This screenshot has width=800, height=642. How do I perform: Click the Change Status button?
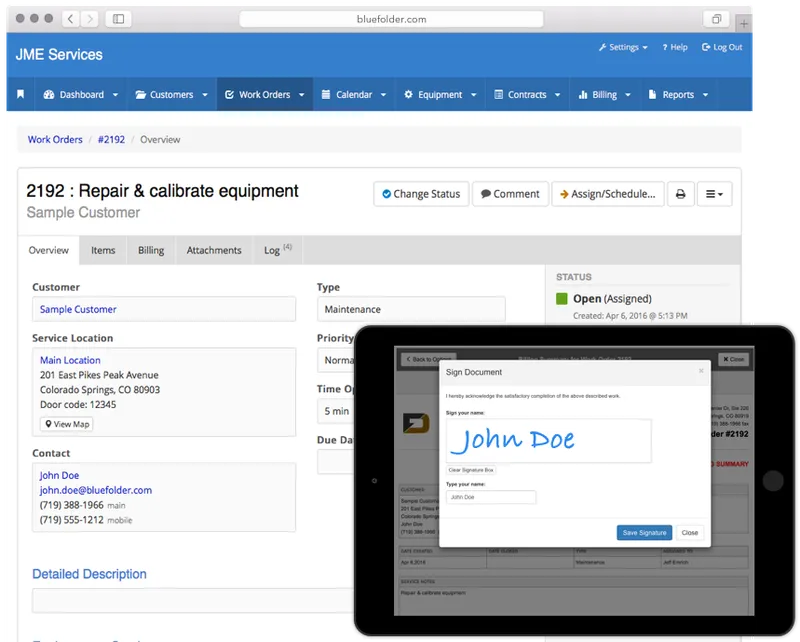pyautogui.click(x=421, y=194)
